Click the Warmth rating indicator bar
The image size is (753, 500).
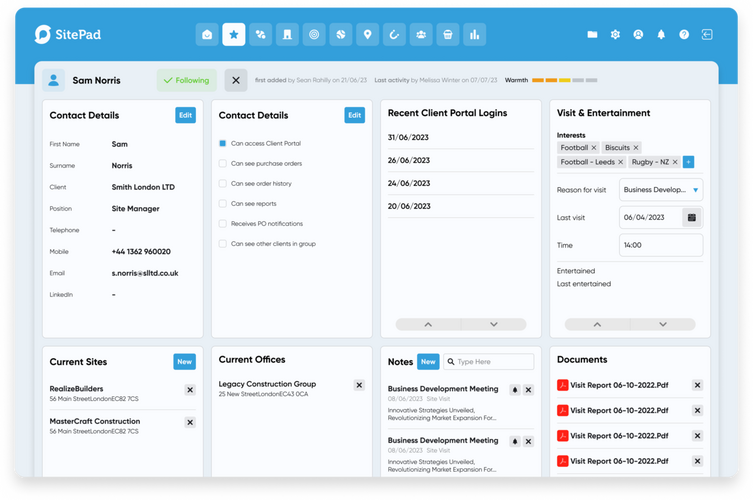565,80
